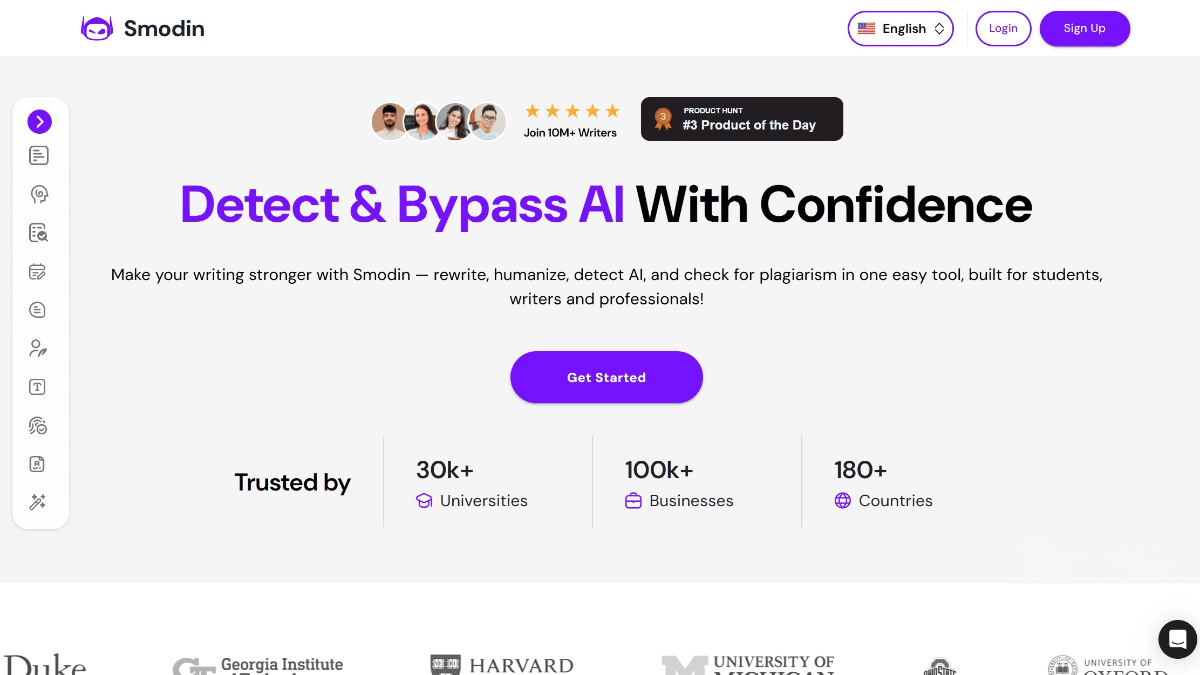Open the chat support bubble
The height and width of the screenshot is (675, 1200).
pyautogui.click(x=1177, y=639)
